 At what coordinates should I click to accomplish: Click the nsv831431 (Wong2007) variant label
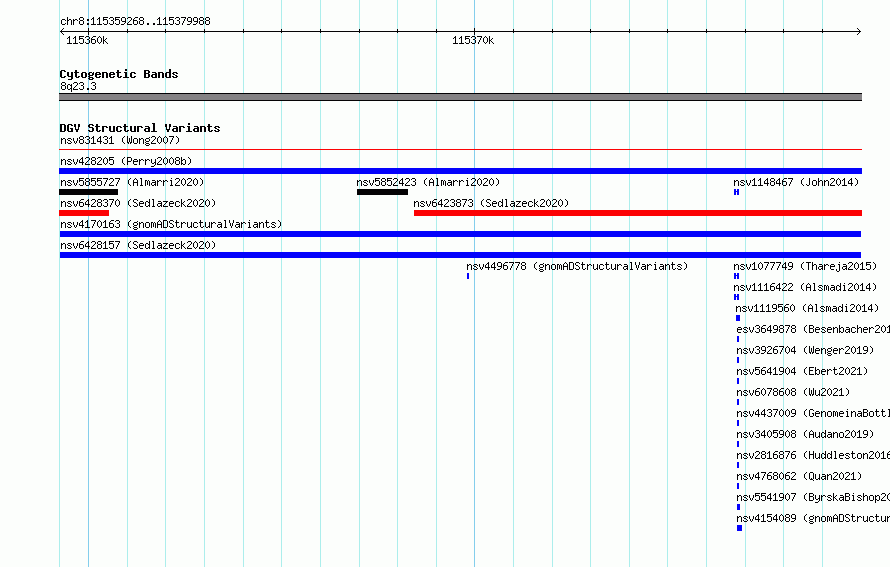tap(120, 140)
